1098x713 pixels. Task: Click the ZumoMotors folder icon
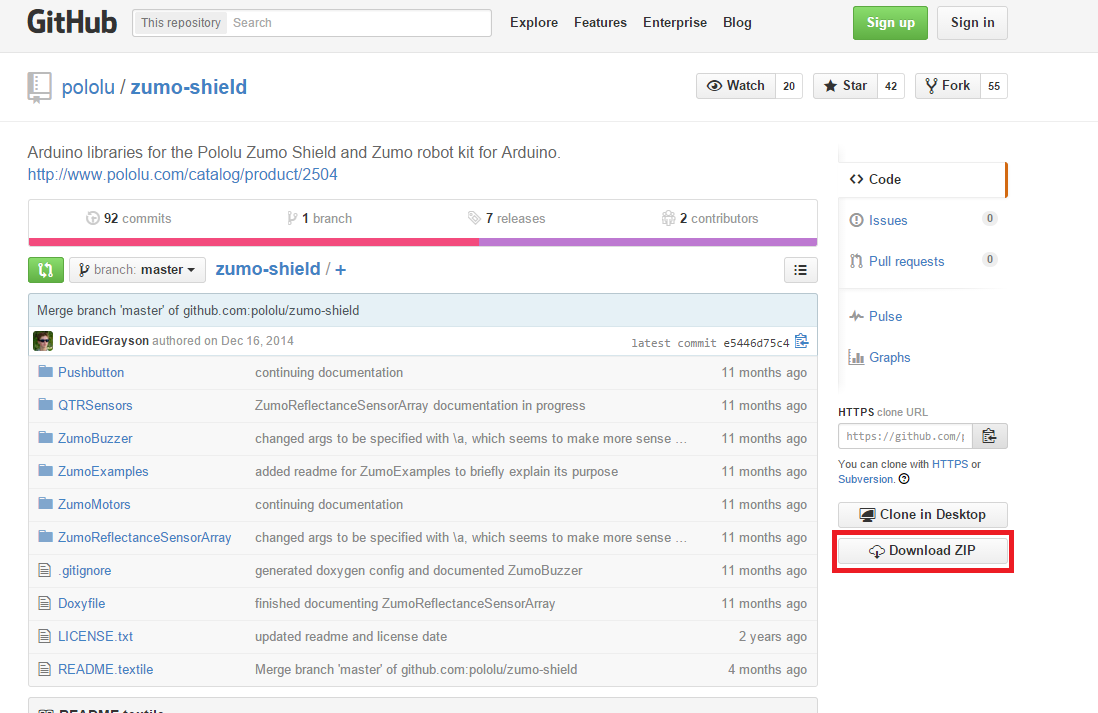pos(46,503)
